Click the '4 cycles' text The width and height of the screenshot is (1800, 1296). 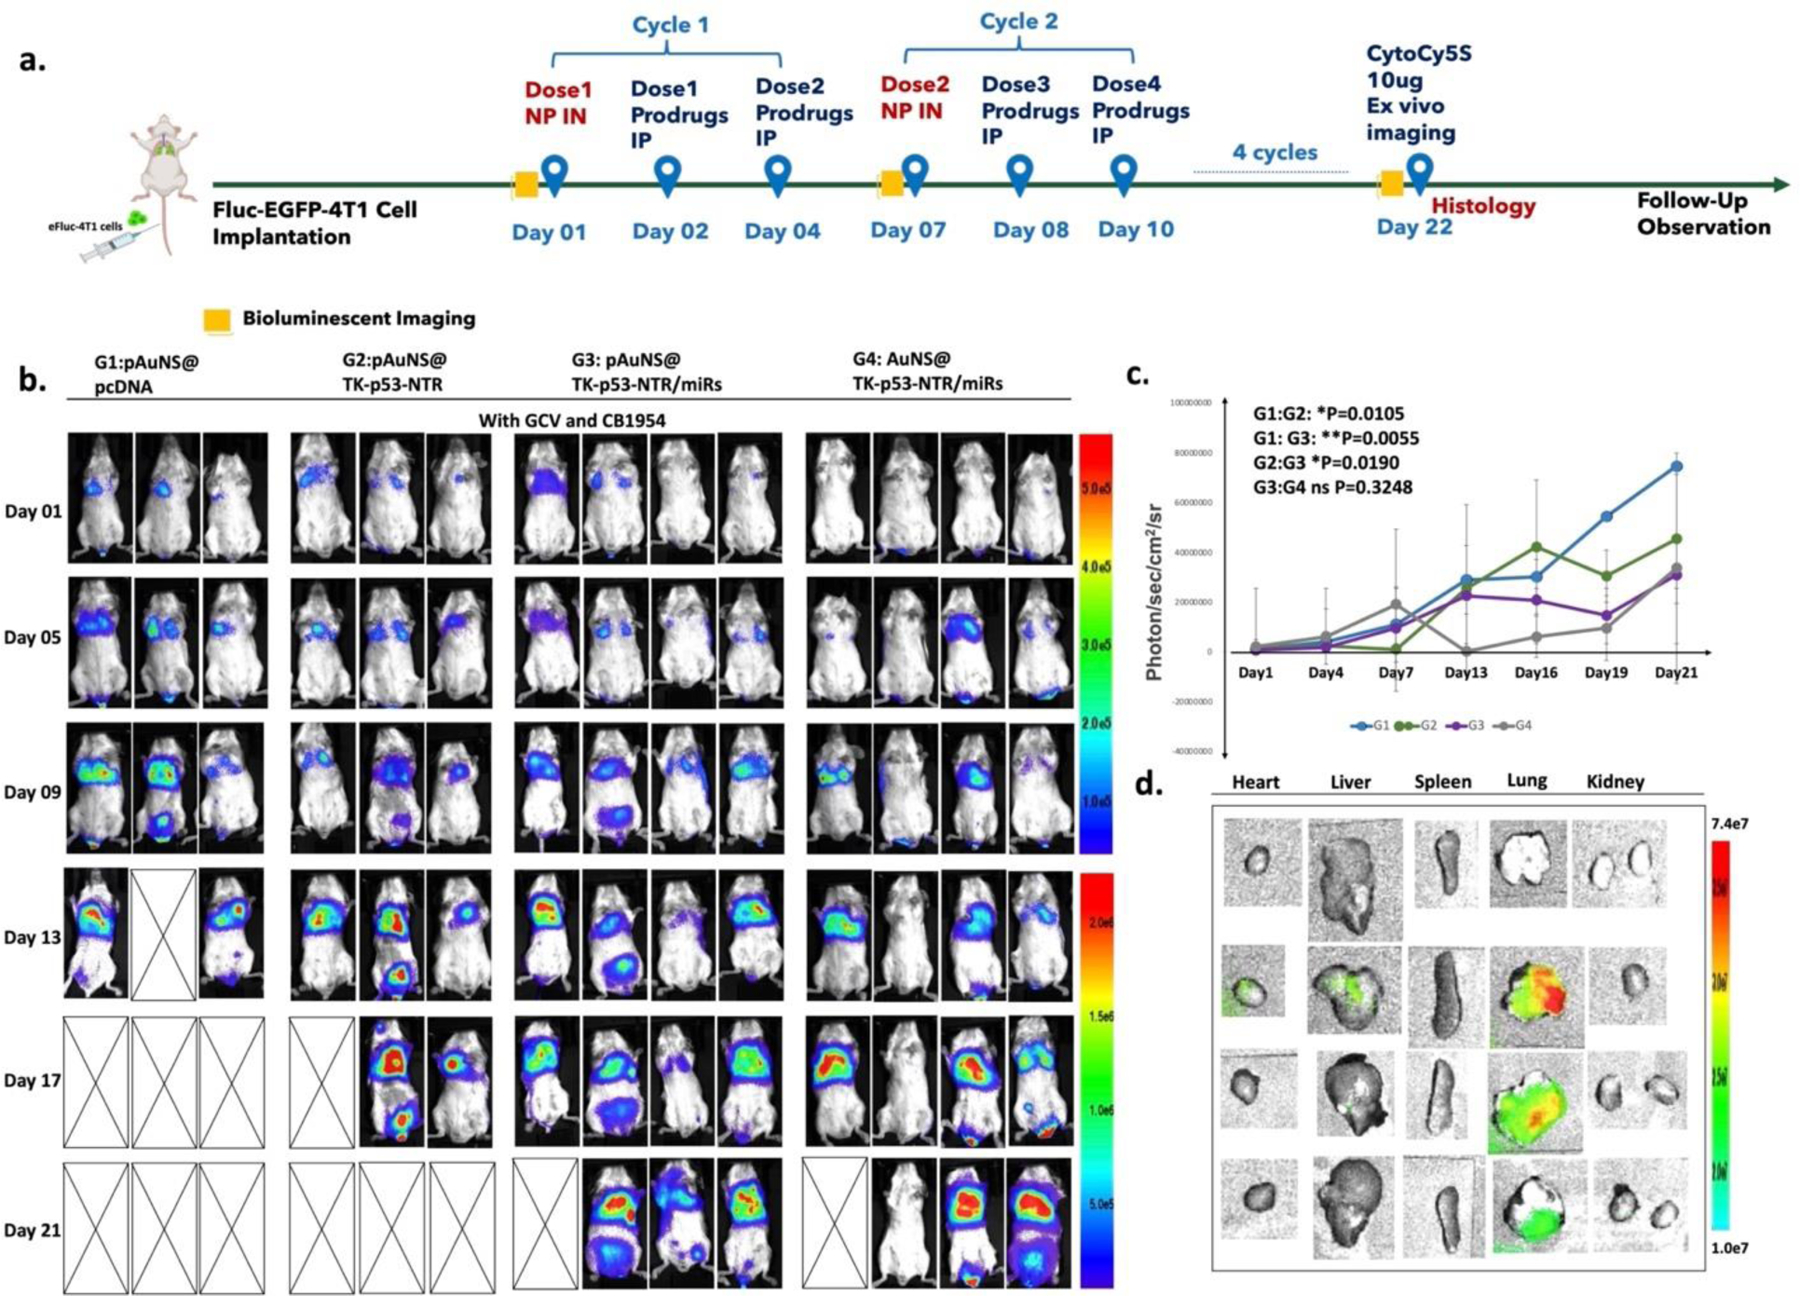[1274, 152]
